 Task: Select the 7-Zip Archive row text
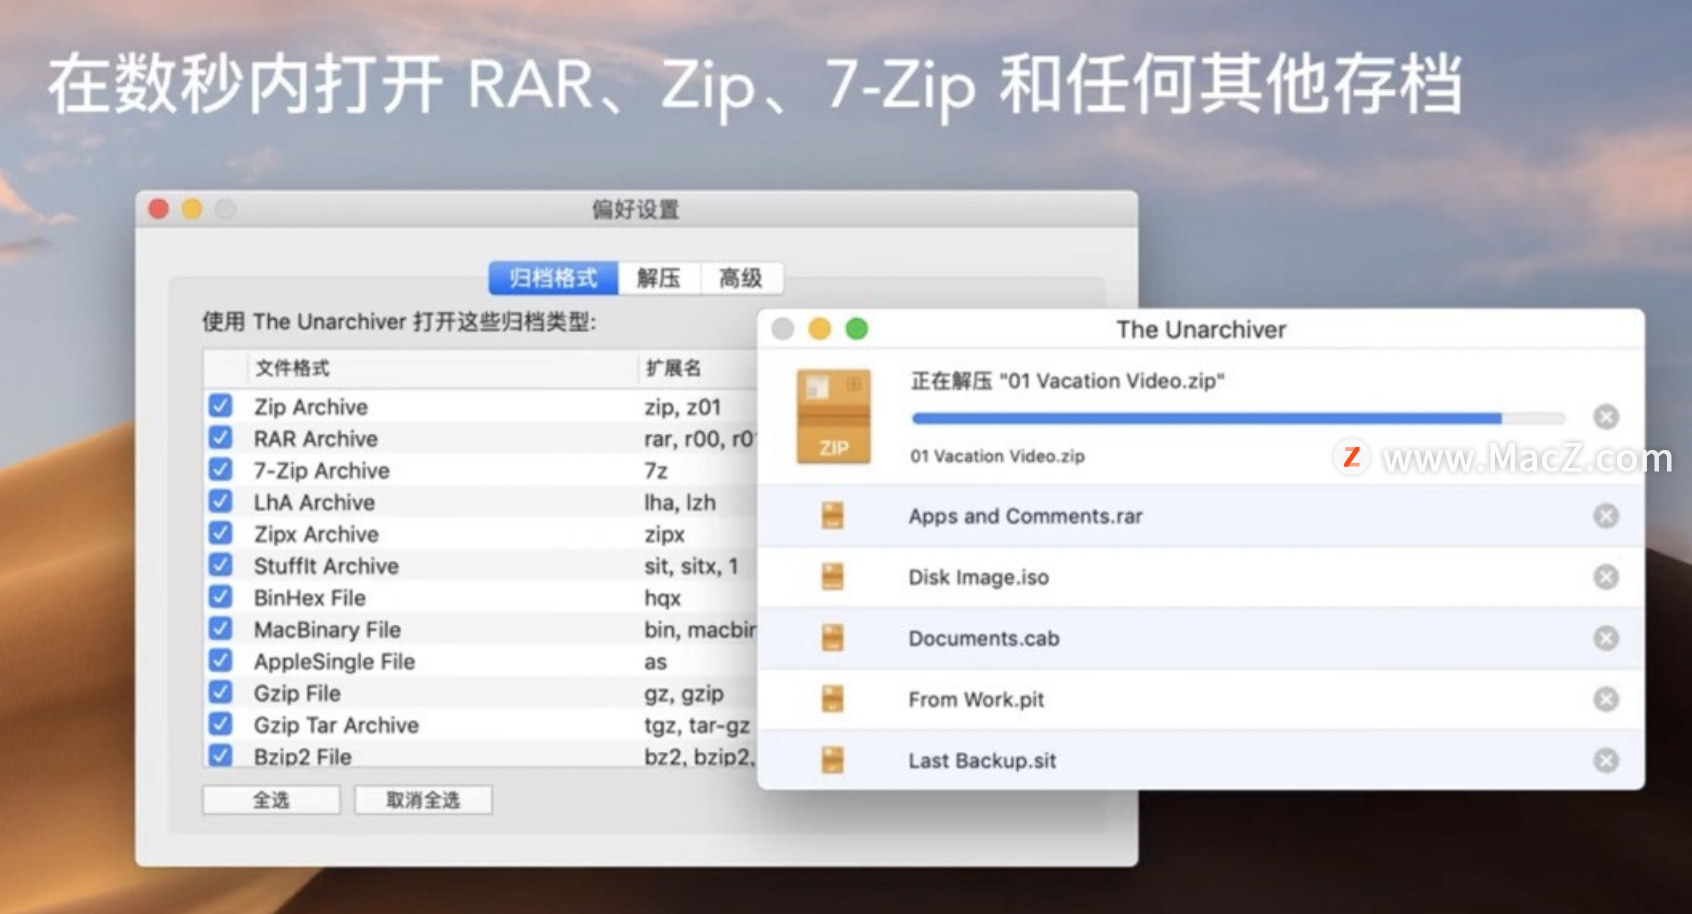pyautogui.click(x=322, y=471)
